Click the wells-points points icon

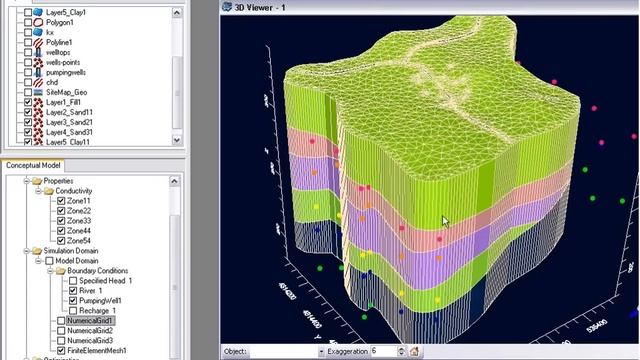pyautogui.click(x=38, y=62)
